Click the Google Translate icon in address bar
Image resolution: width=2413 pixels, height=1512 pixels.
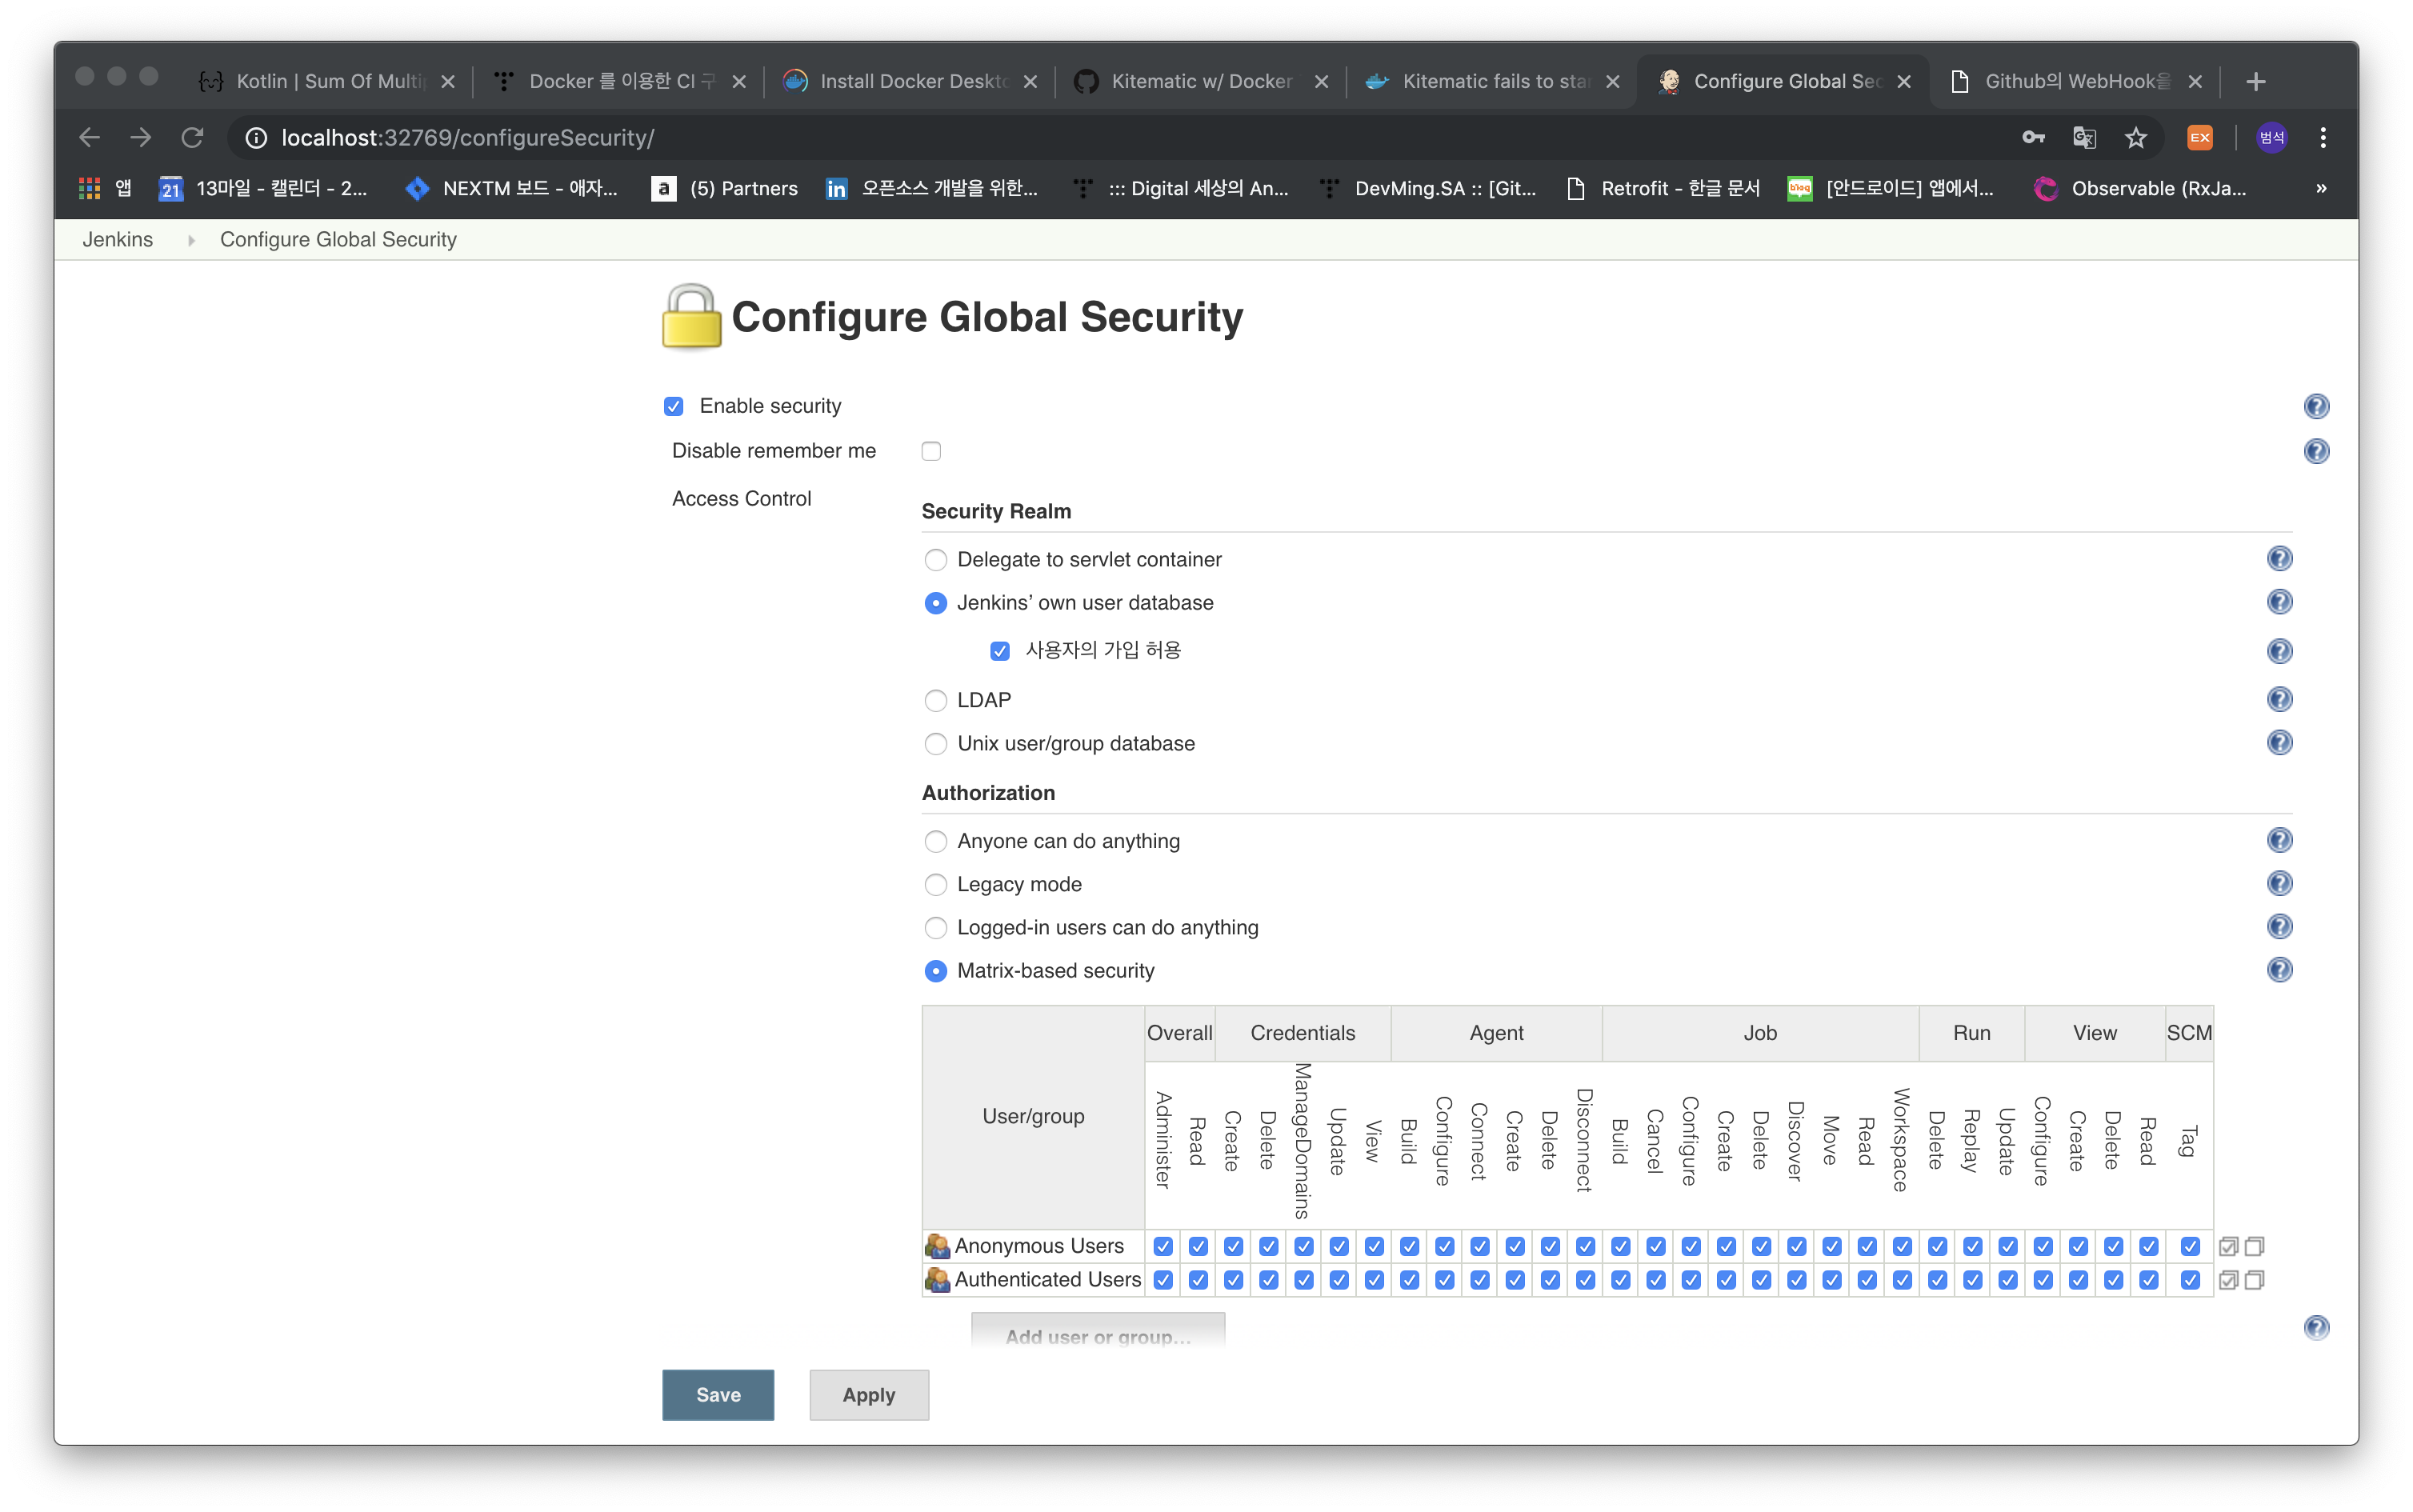click(2084, 138)
